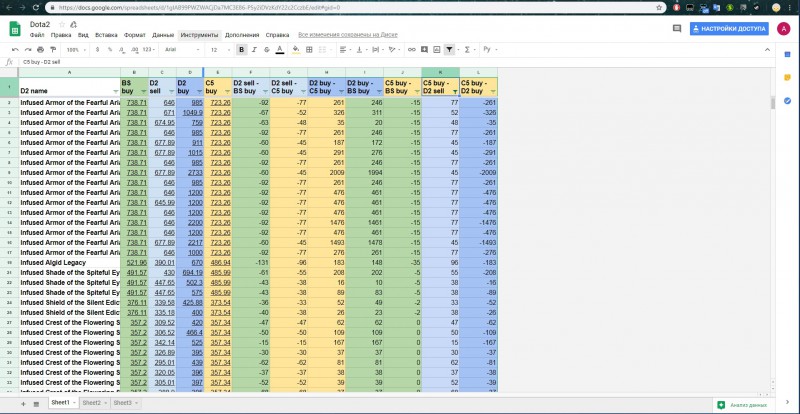Open the fill color picker
Screen dimensions: 800x414
pos(296,50)
